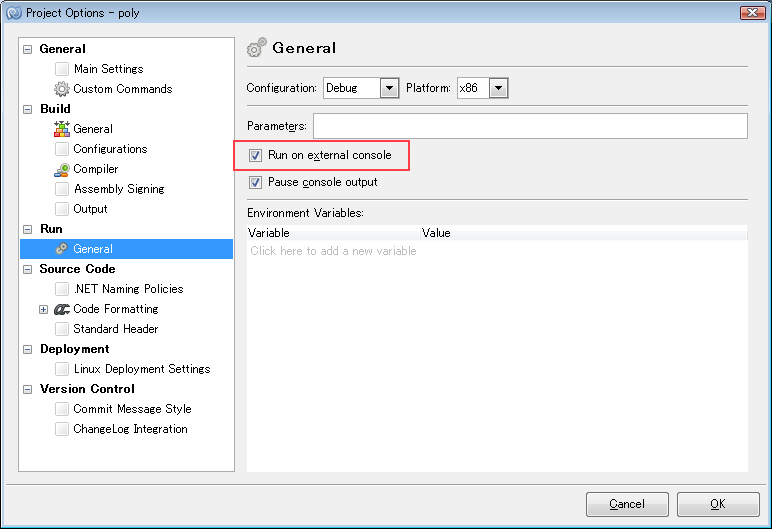Click the Custom Commands gear icon
Image resolution: width=772 pixels, height=529 pixels.
coord(62,89)
